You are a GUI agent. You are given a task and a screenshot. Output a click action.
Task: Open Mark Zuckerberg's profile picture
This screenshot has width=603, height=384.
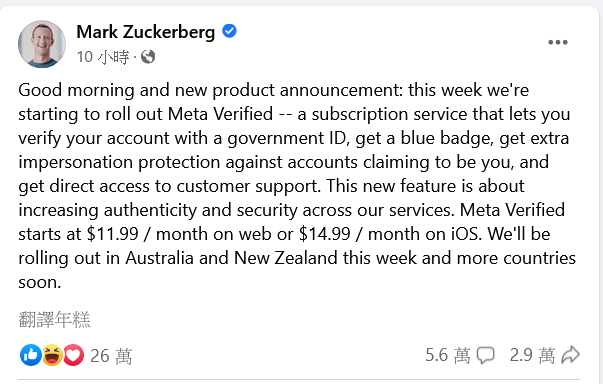(x=42, y=44)
